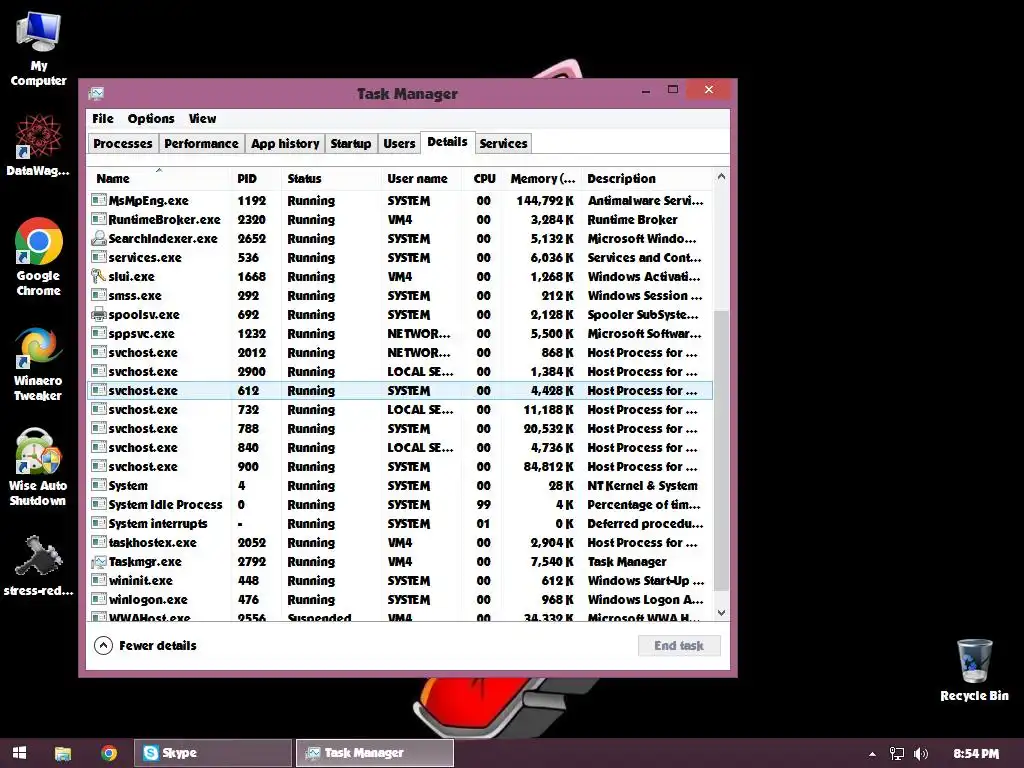
Task: Click the volume speaker tray icon
Action: point(921,754)
